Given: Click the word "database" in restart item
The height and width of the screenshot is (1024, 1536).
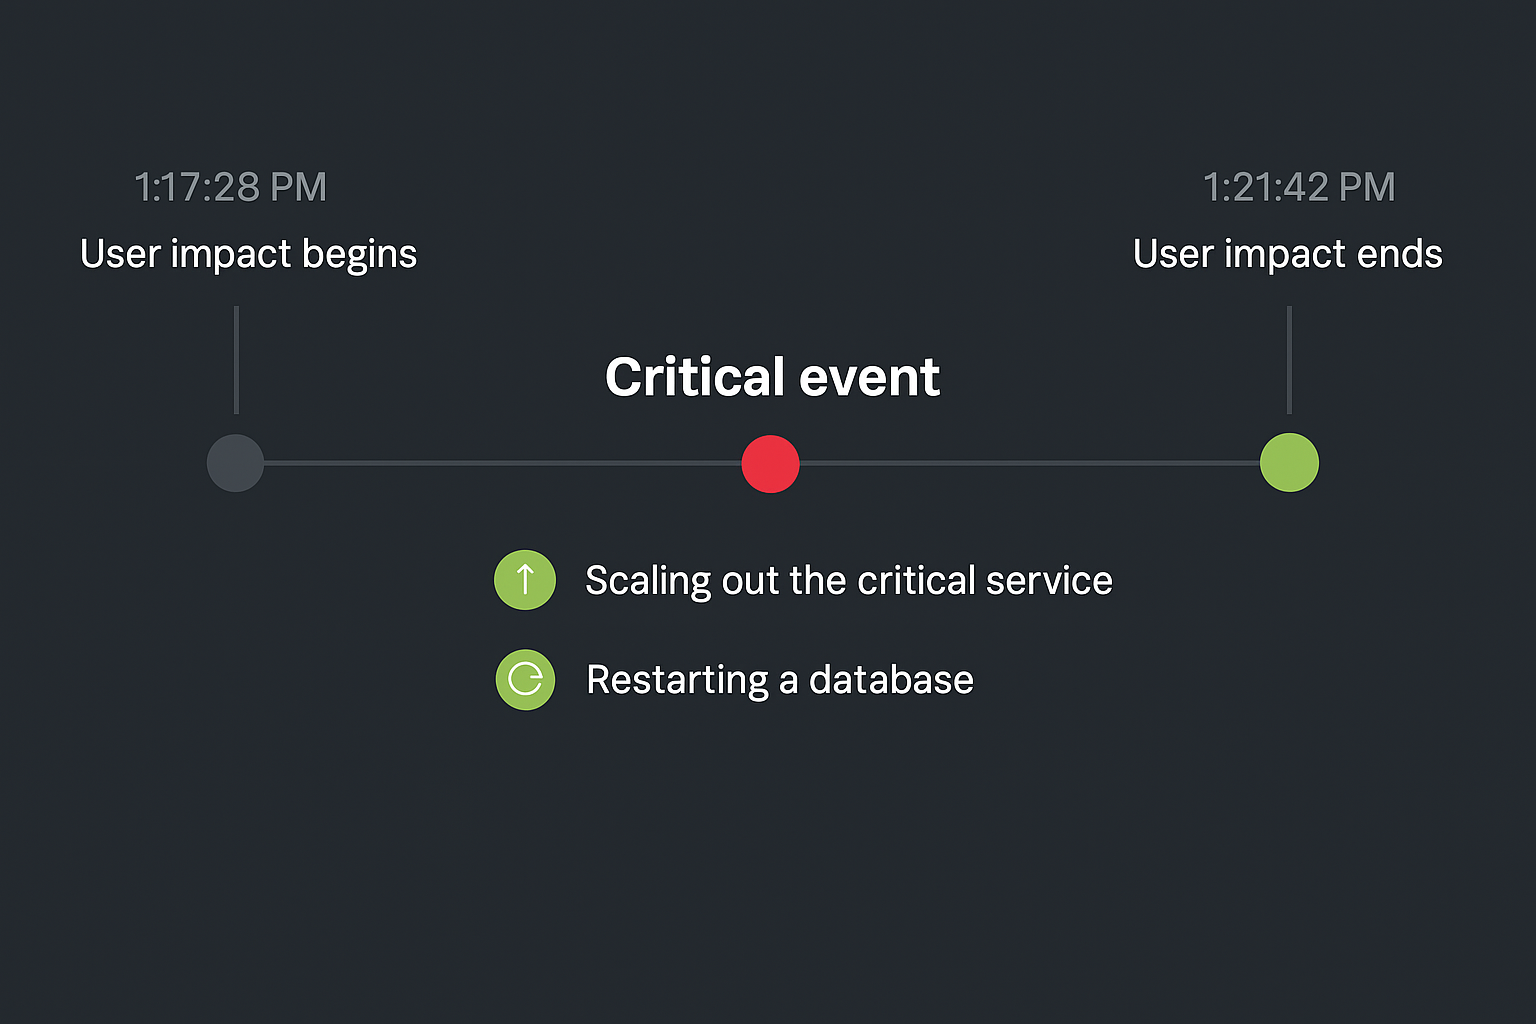Looking at the screenshot, I should [890, 680].
